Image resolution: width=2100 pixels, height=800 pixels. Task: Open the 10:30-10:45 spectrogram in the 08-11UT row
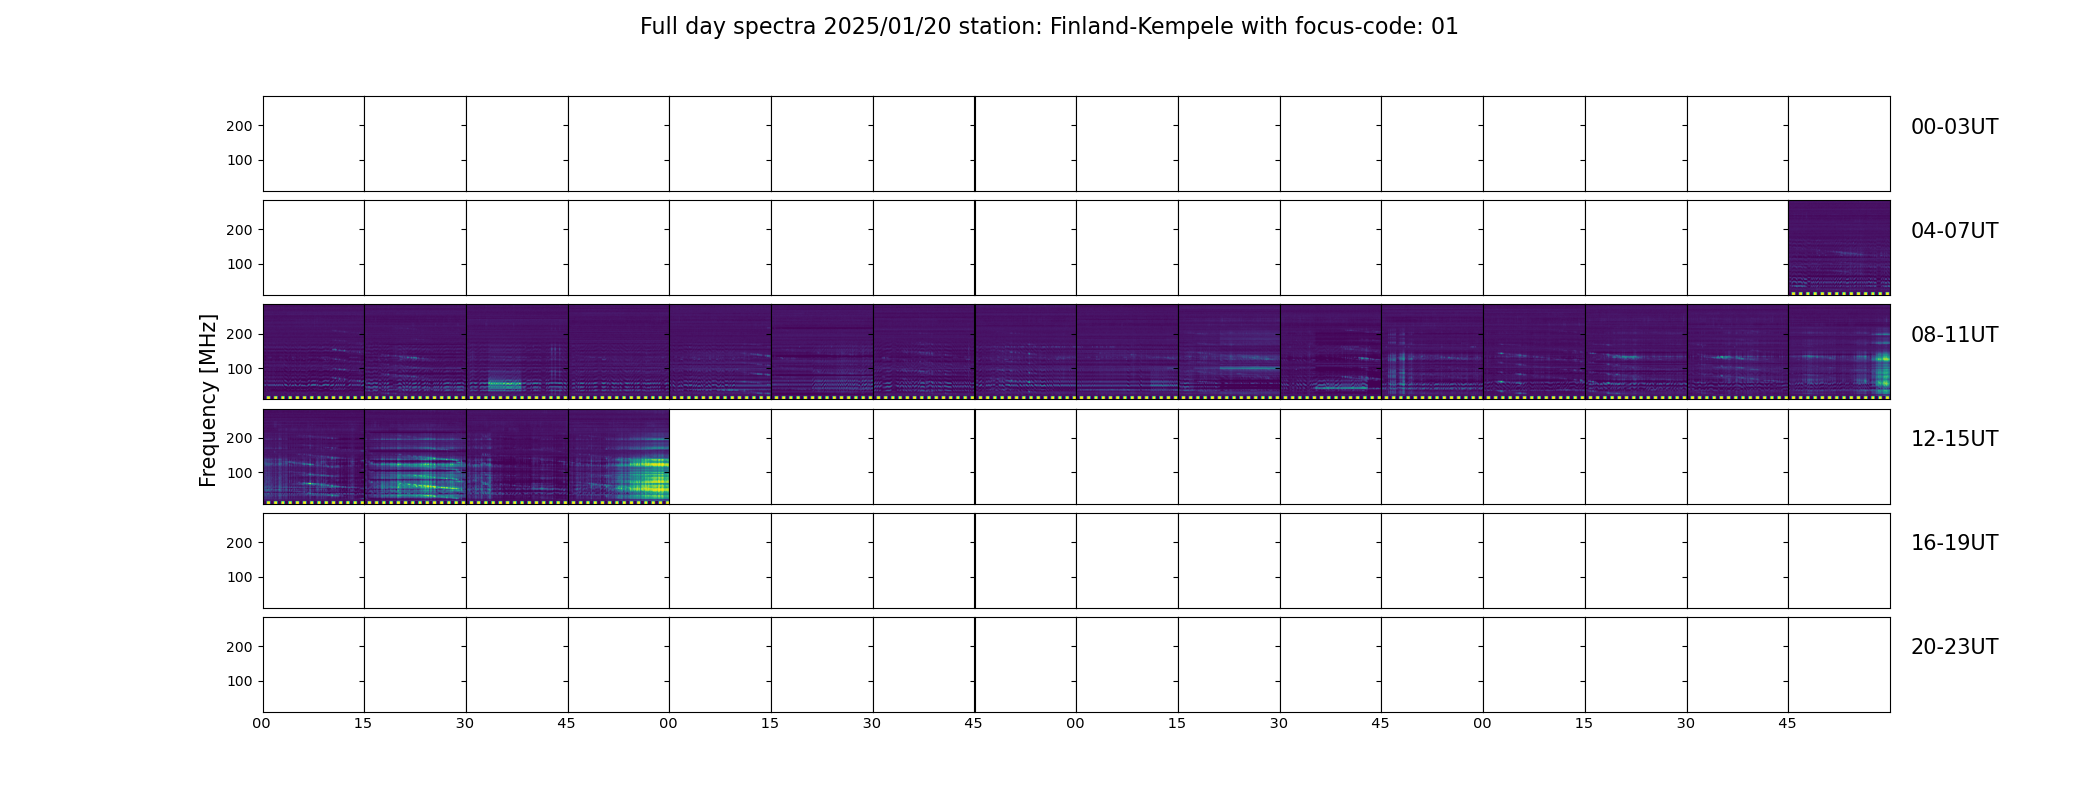click(1331, 352)
